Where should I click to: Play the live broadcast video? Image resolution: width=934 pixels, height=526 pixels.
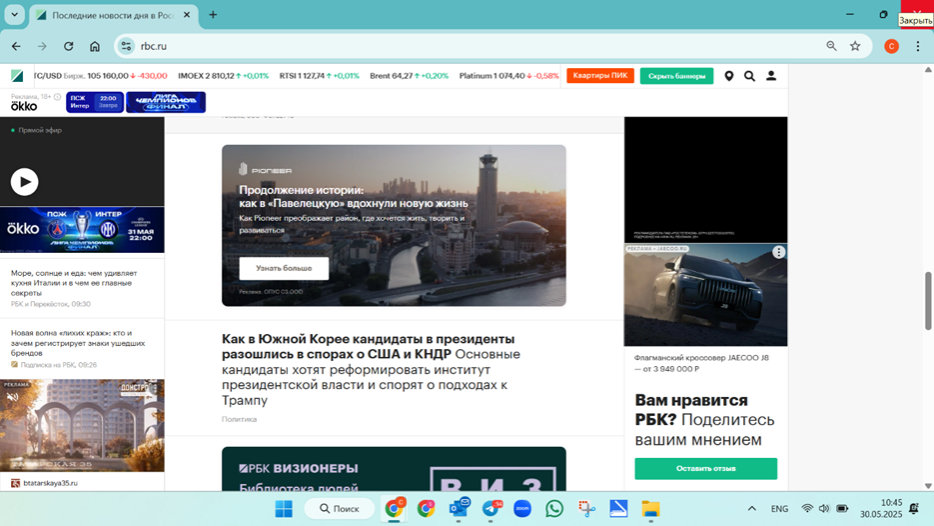point(24,181)
